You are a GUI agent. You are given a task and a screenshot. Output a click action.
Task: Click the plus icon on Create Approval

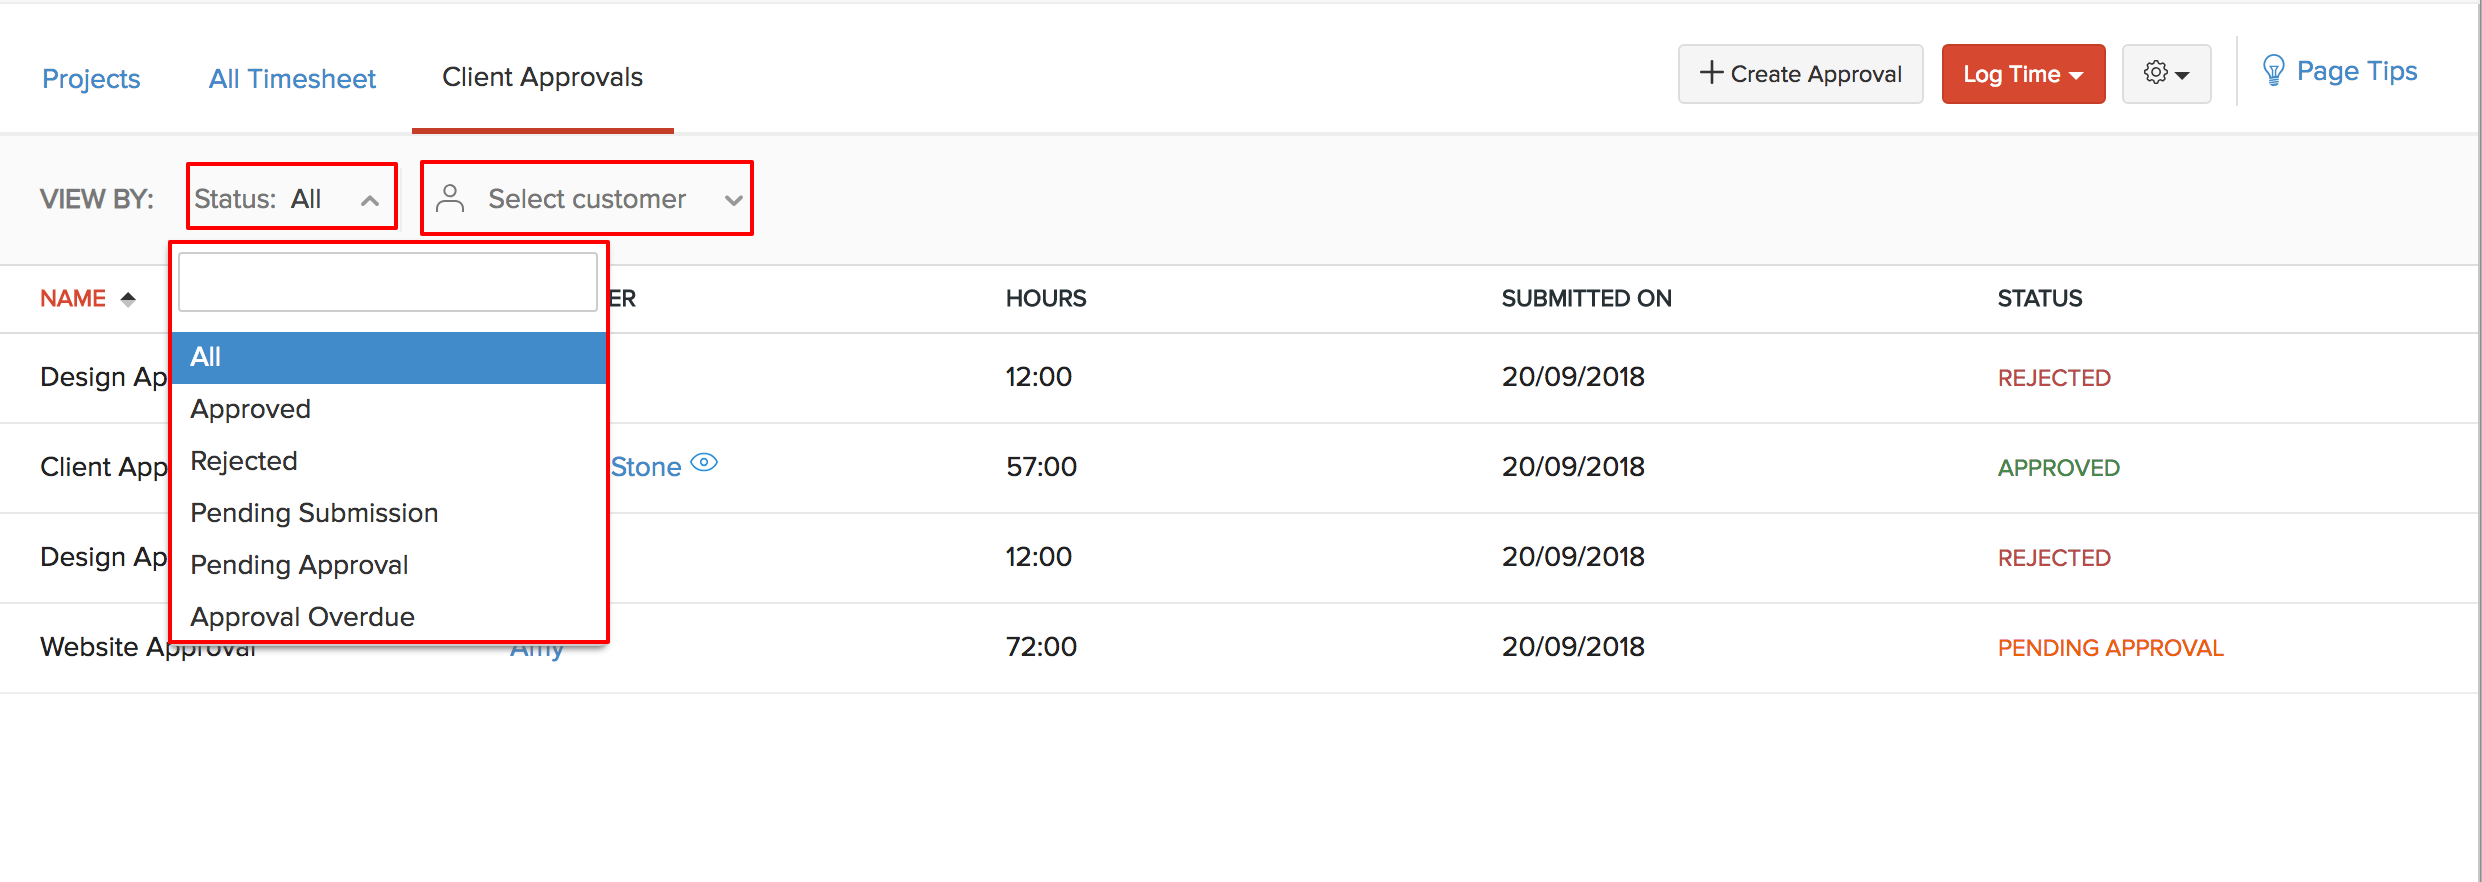1711,73
